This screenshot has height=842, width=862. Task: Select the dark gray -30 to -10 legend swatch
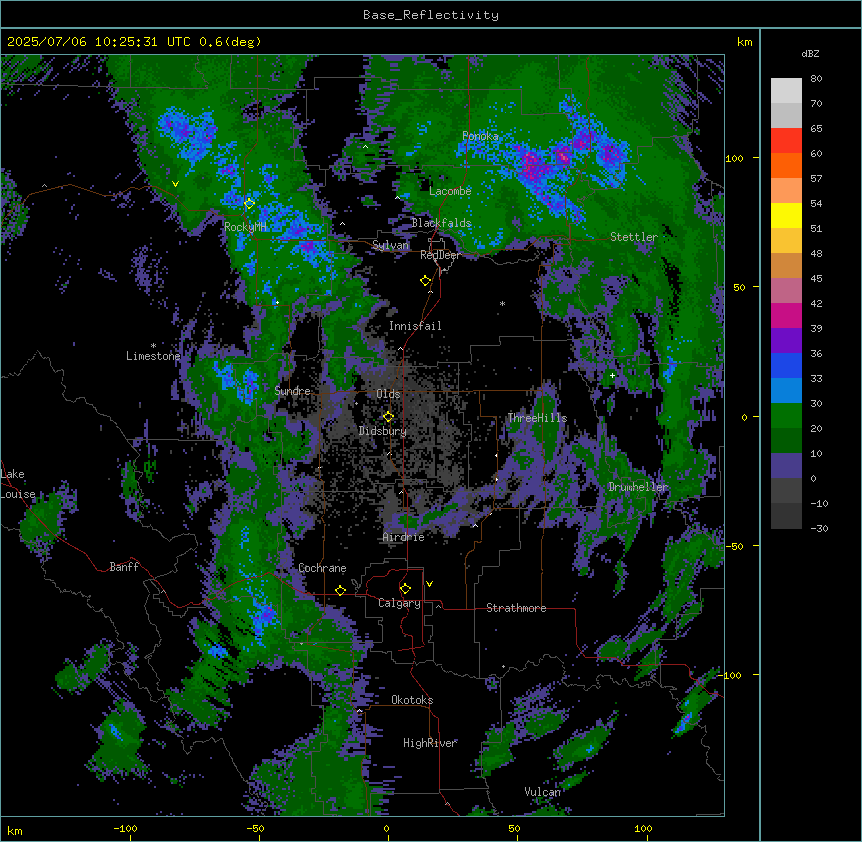click(786, 516)
